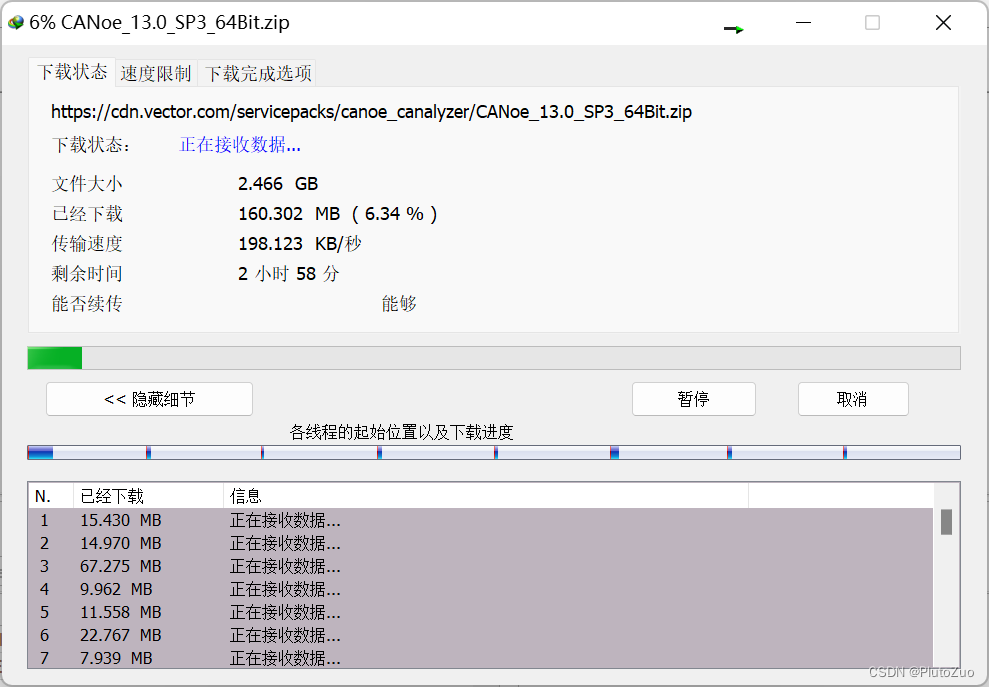Viewport: 989px width, 687px height.
Task: Click the 各线程的起始位置以及下载进度 label
Action: (x=401, y=432)
